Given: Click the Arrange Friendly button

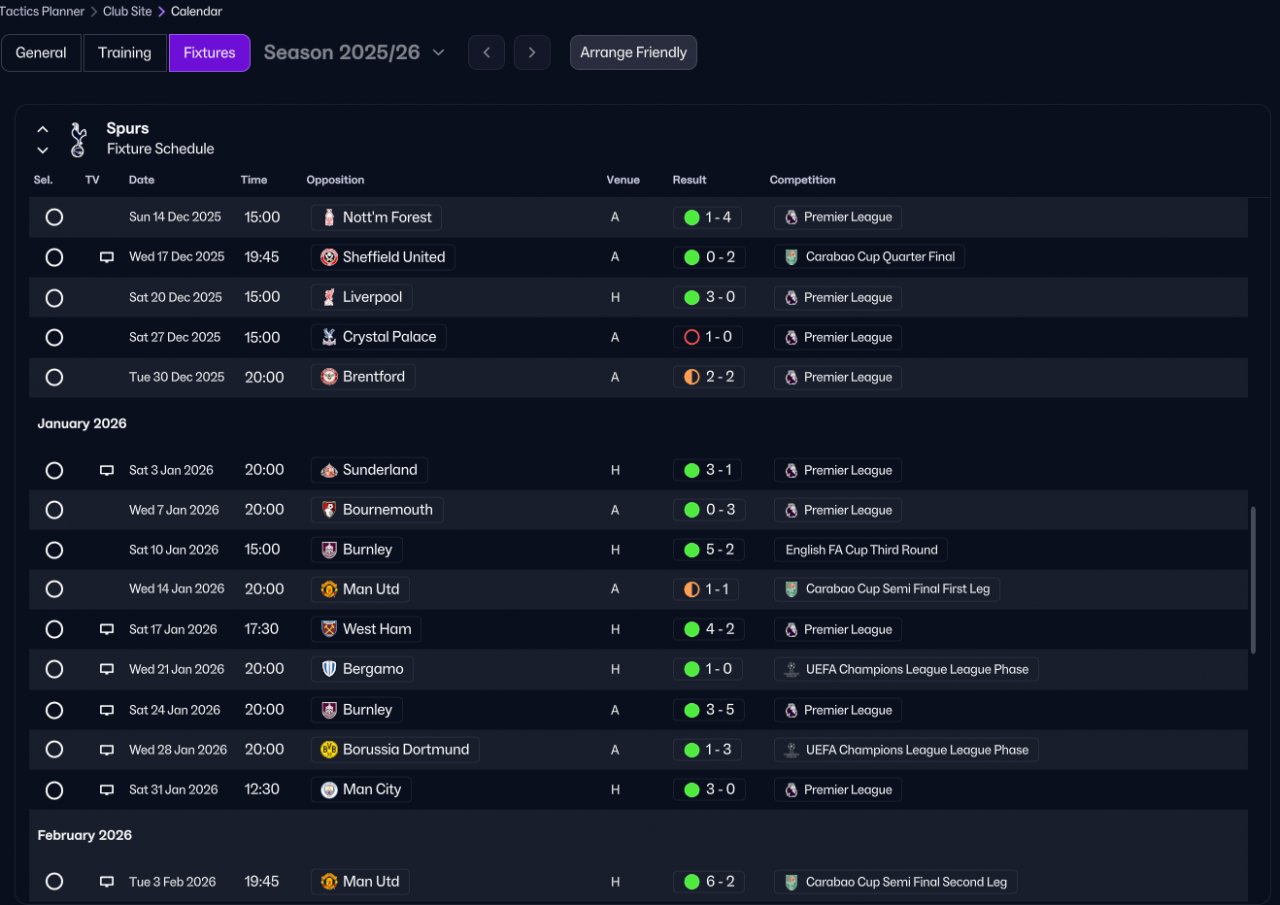Looking at the screenshot, I should coord(633,53).
